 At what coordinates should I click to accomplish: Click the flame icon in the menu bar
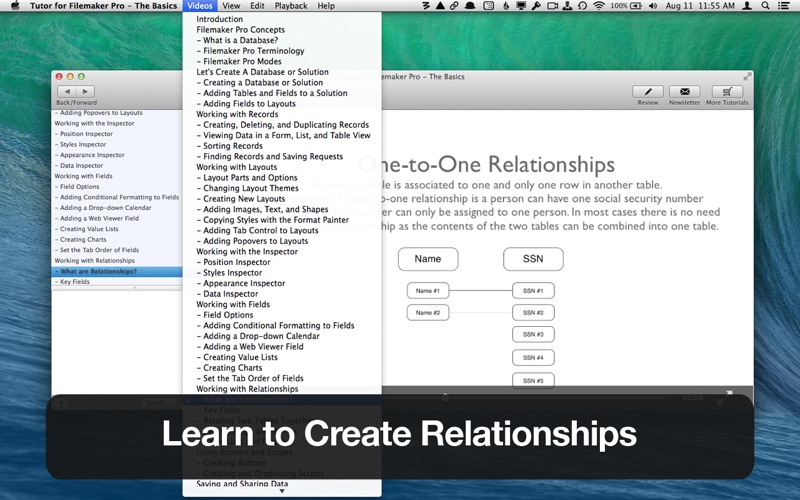point(506,6)
